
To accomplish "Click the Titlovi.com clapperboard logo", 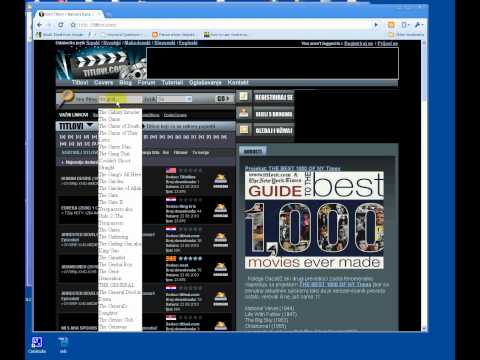I will [101, 64].
